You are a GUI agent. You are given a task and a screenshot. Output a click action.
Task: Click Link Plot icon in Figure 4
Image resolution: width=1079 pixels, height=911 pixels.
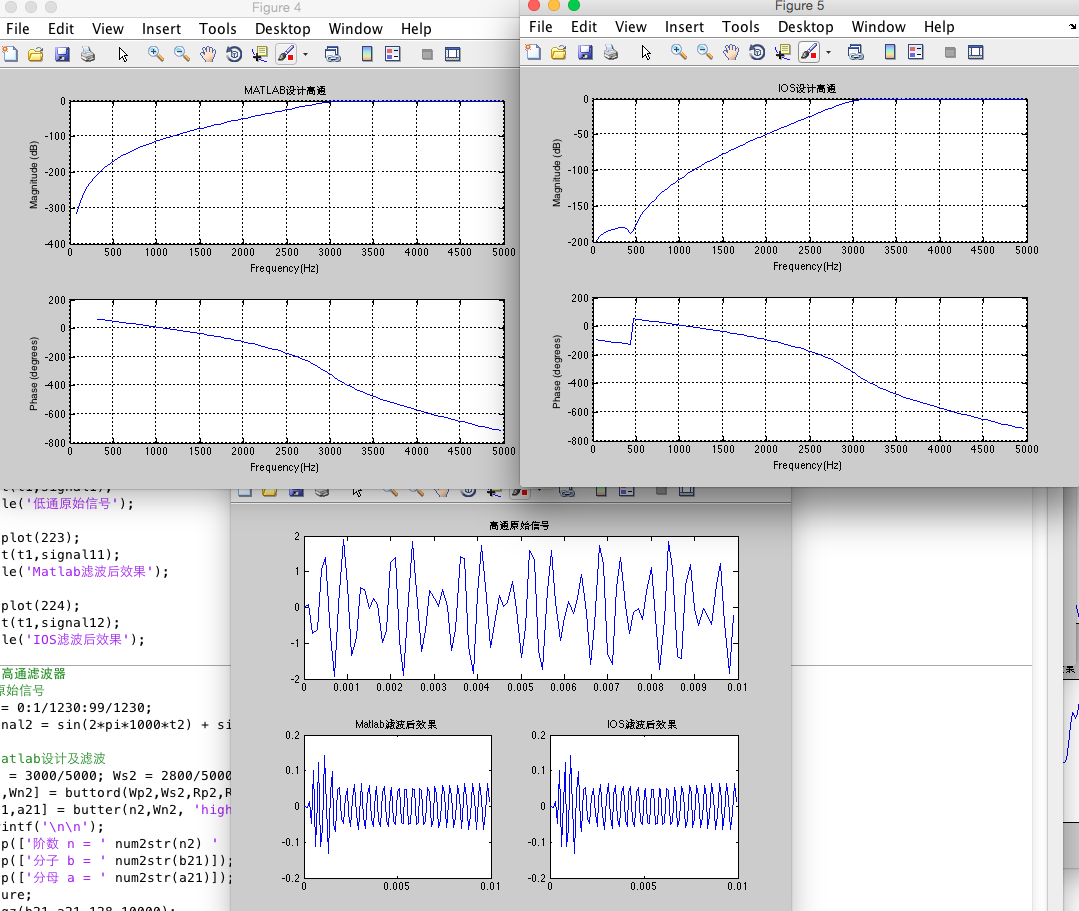point(333,54)
